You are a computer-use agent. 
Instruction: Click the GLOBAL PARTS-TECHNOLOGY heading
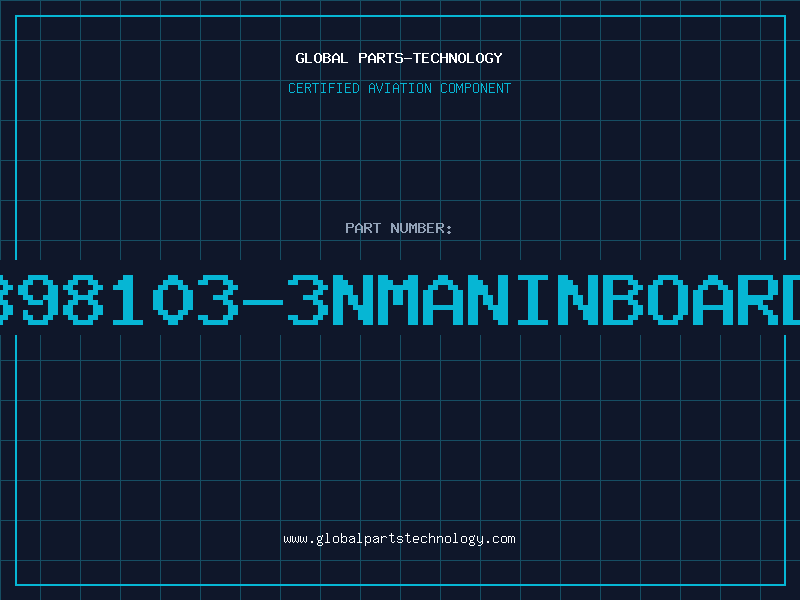pos(399,59)
